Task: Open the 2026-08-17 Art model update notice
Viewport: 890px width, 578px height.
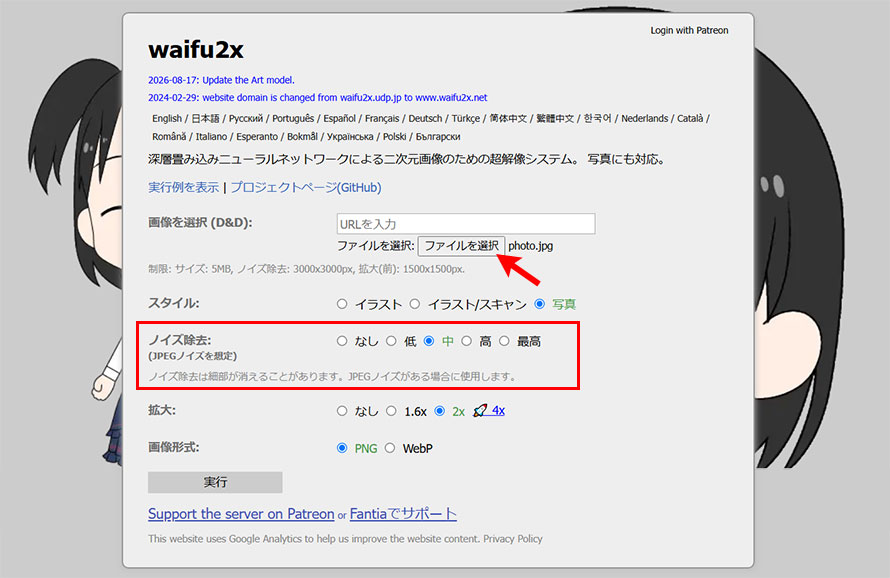Action: pos(221,80)
